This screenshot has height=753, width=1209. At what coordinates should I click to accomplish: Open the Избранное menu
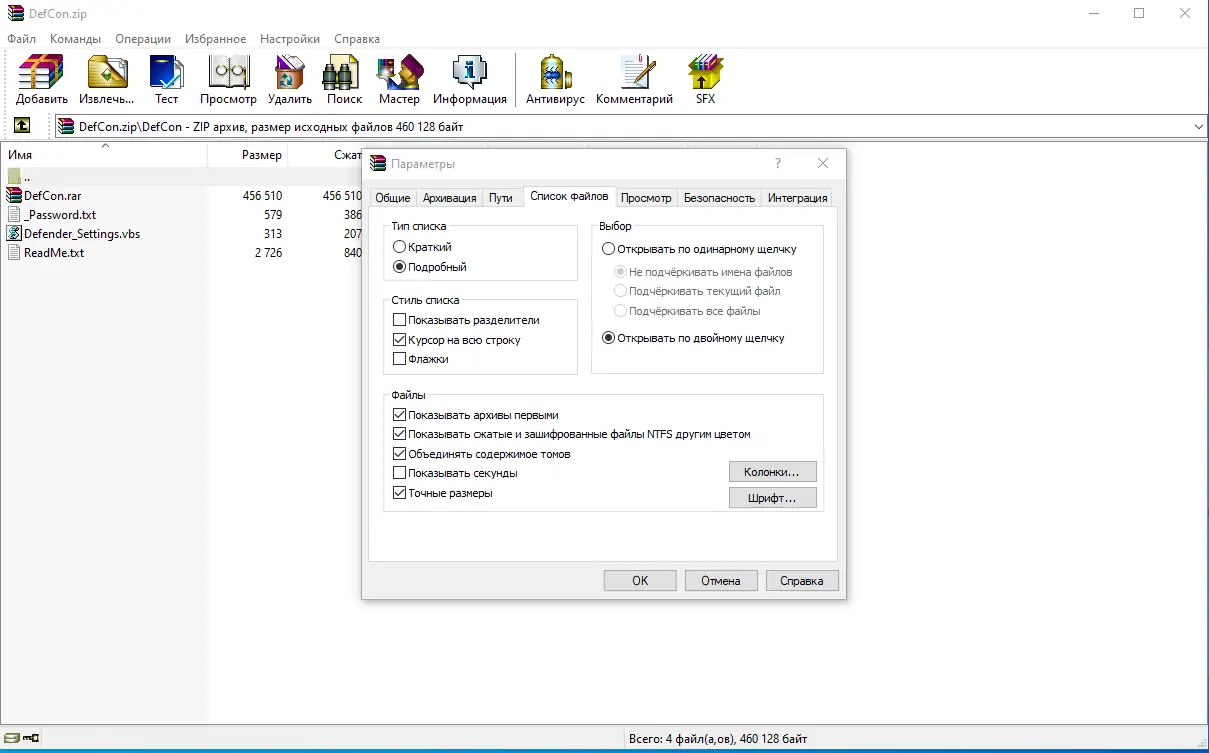click(215, 39)
